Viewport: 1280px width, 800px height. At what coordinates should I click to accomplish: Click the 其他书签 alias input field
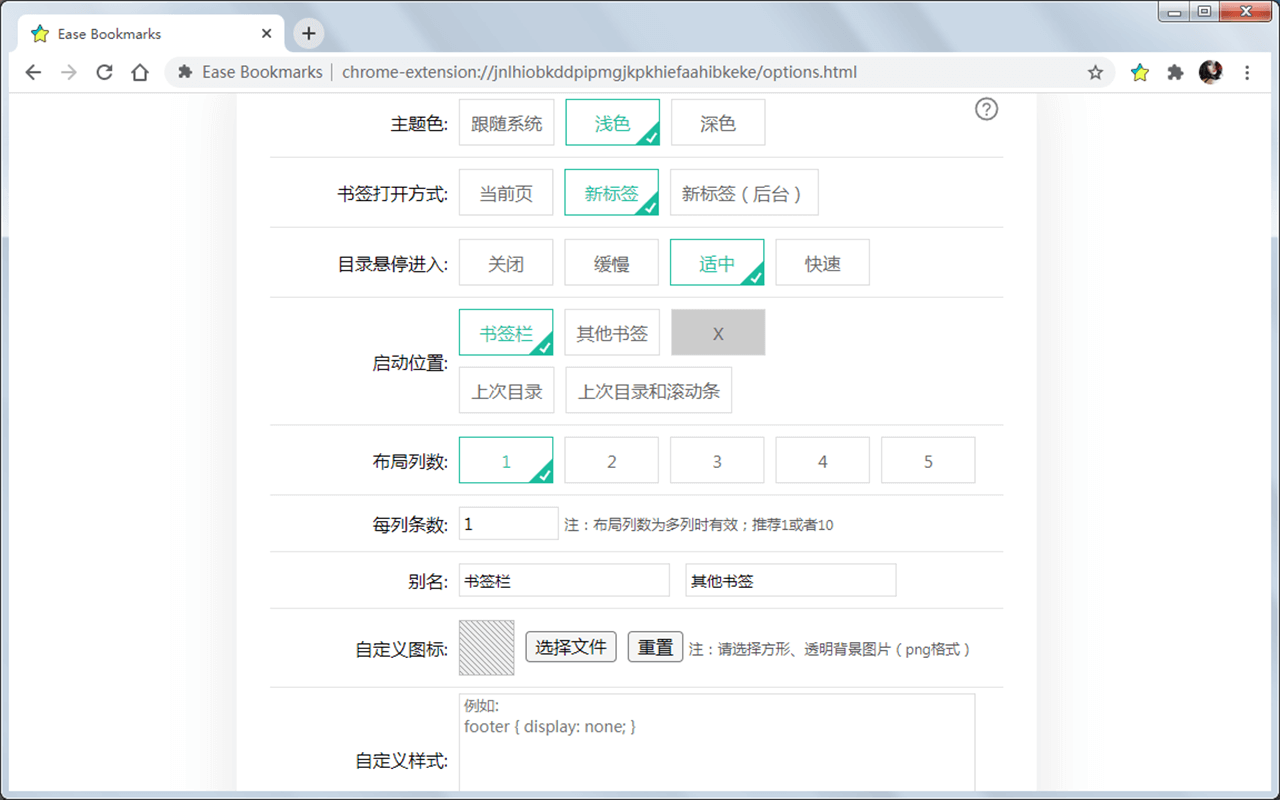click(790, 580)
